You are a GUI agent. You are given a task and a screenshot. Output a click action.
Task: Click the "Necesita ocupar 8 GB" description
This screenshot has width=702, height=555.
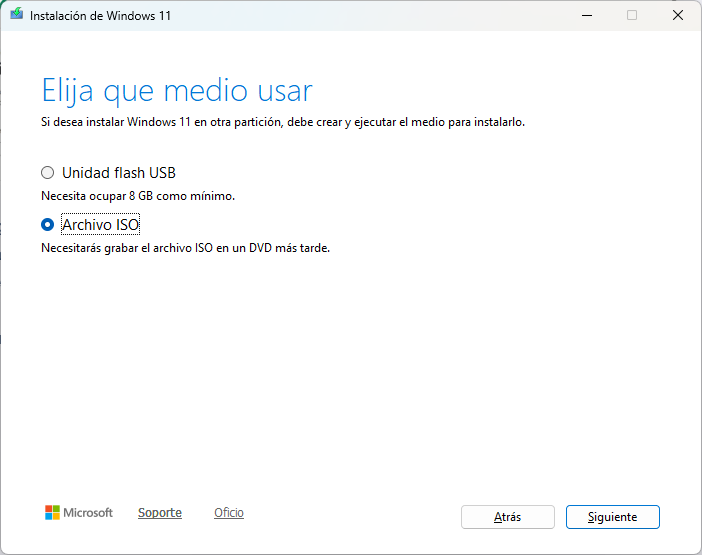[x=137, y=196]
